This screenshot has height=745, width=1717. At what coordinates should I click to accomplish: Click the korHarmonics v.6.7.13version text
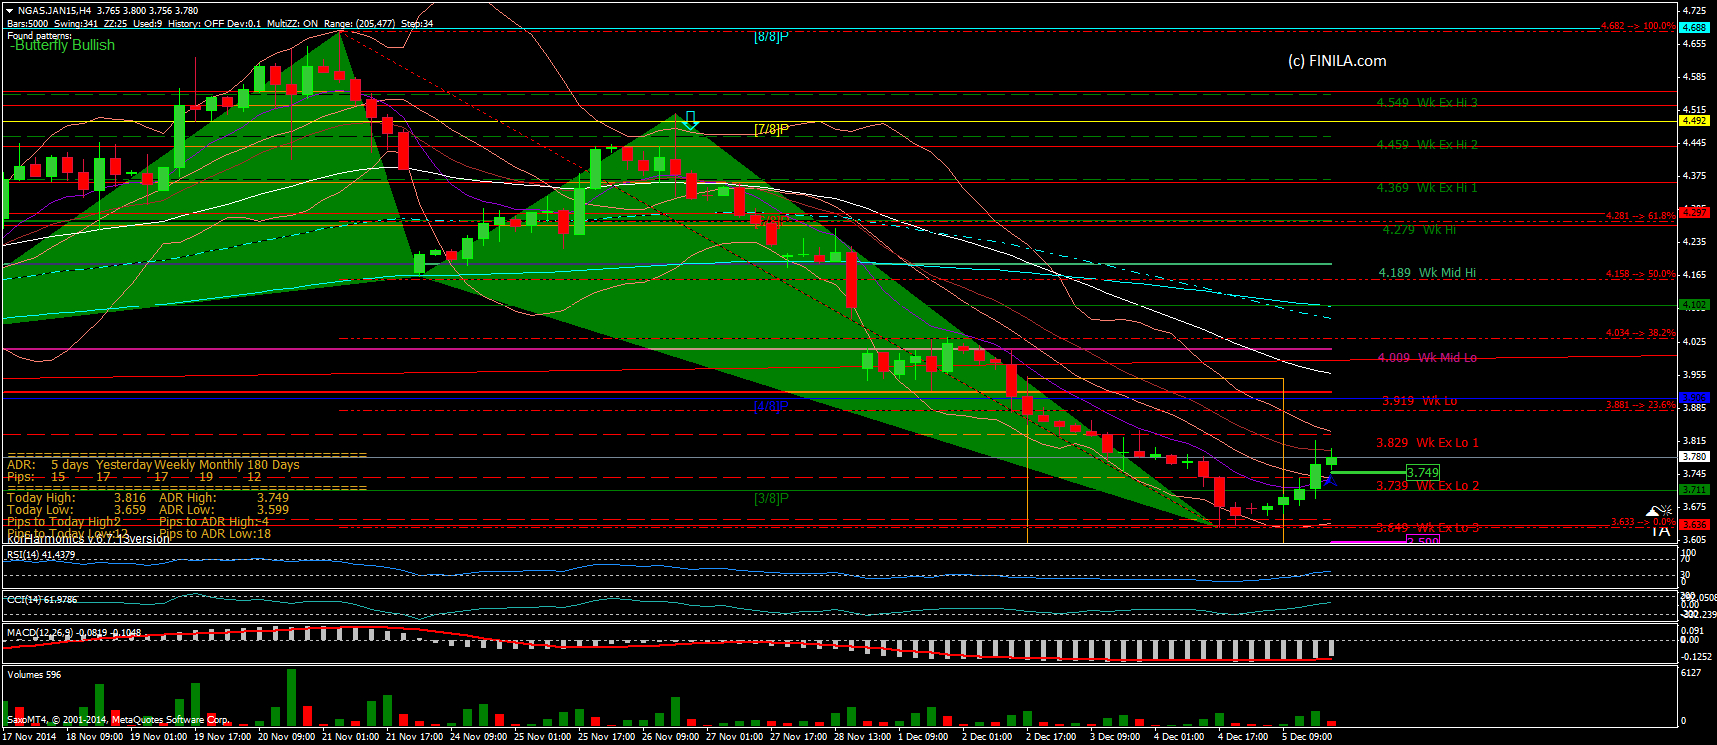click(x=88, y=539)
